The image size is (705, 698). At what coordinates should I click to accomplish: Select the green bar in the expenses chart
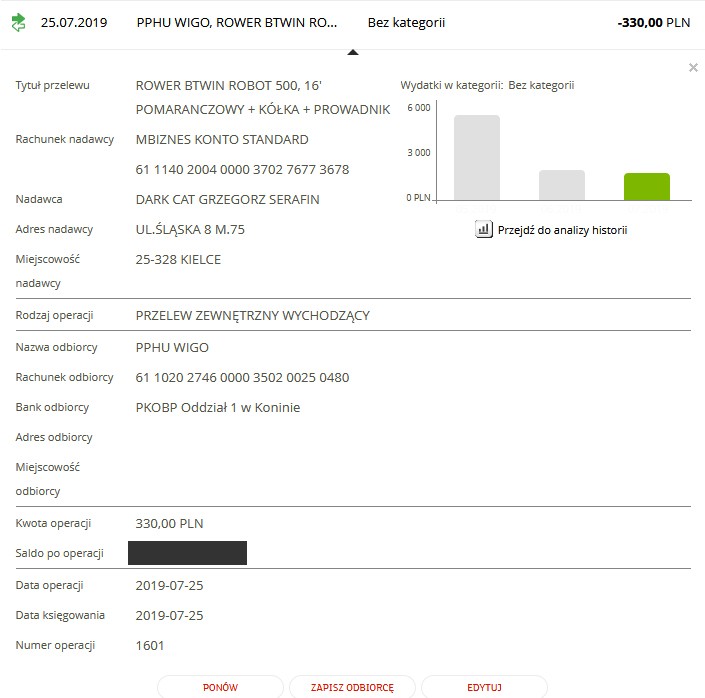click(646, 186)
